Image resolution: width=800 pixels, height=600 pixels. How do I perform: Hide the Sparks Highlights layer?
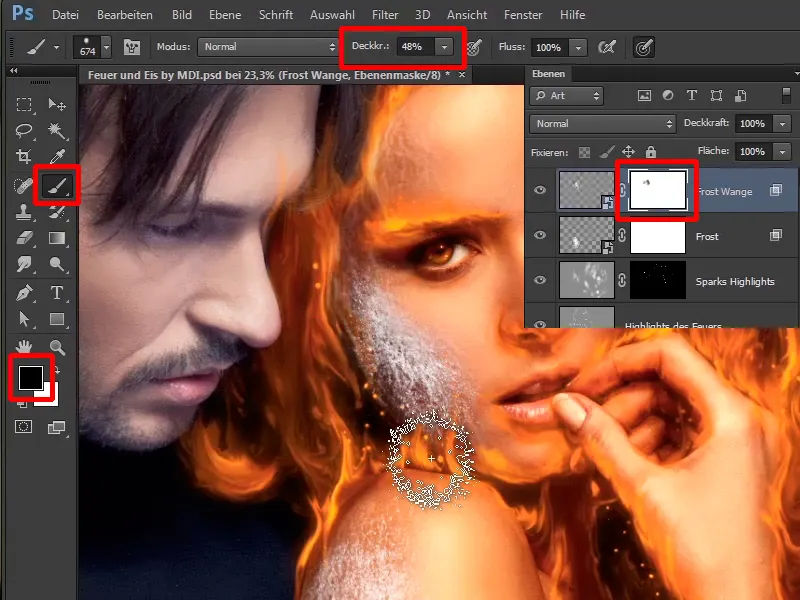(540, 280)
